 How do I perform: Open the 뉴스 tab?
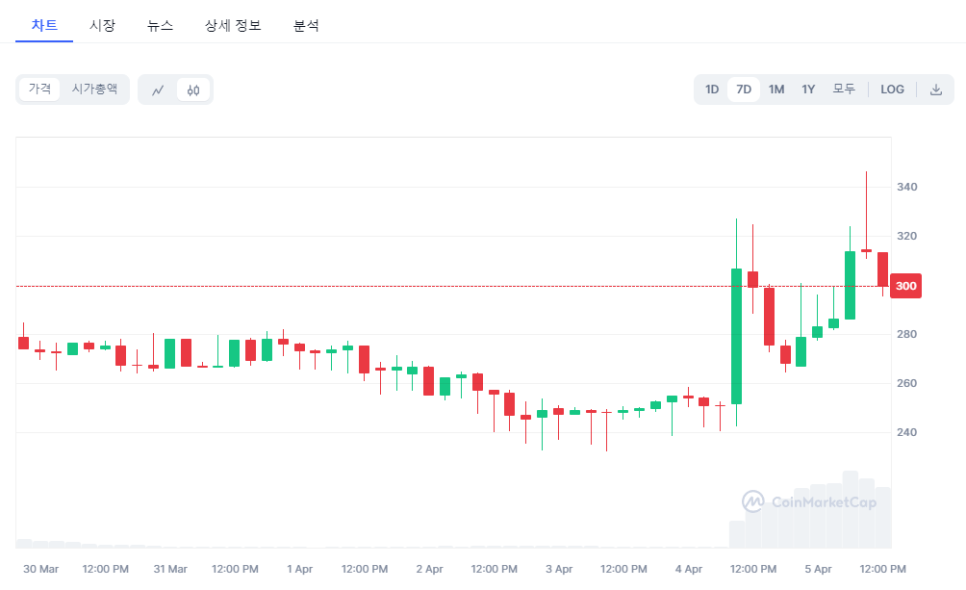160,25
